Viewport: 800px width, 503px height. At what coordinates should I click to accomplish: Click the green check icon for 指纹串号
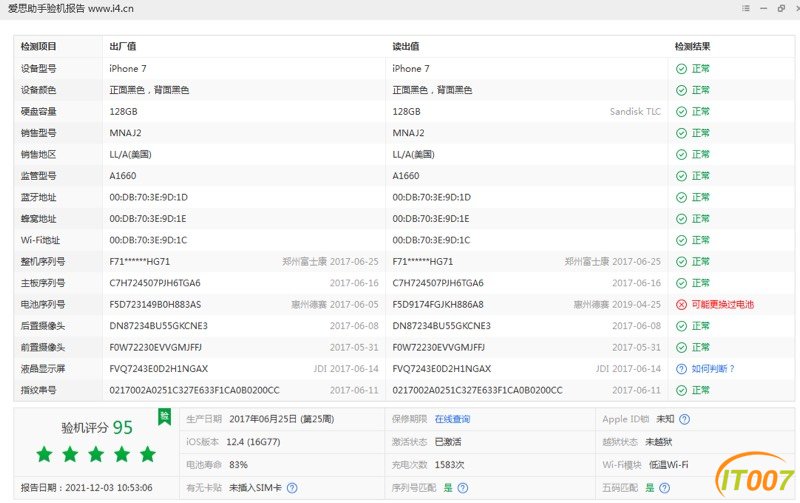pos(681,390)
